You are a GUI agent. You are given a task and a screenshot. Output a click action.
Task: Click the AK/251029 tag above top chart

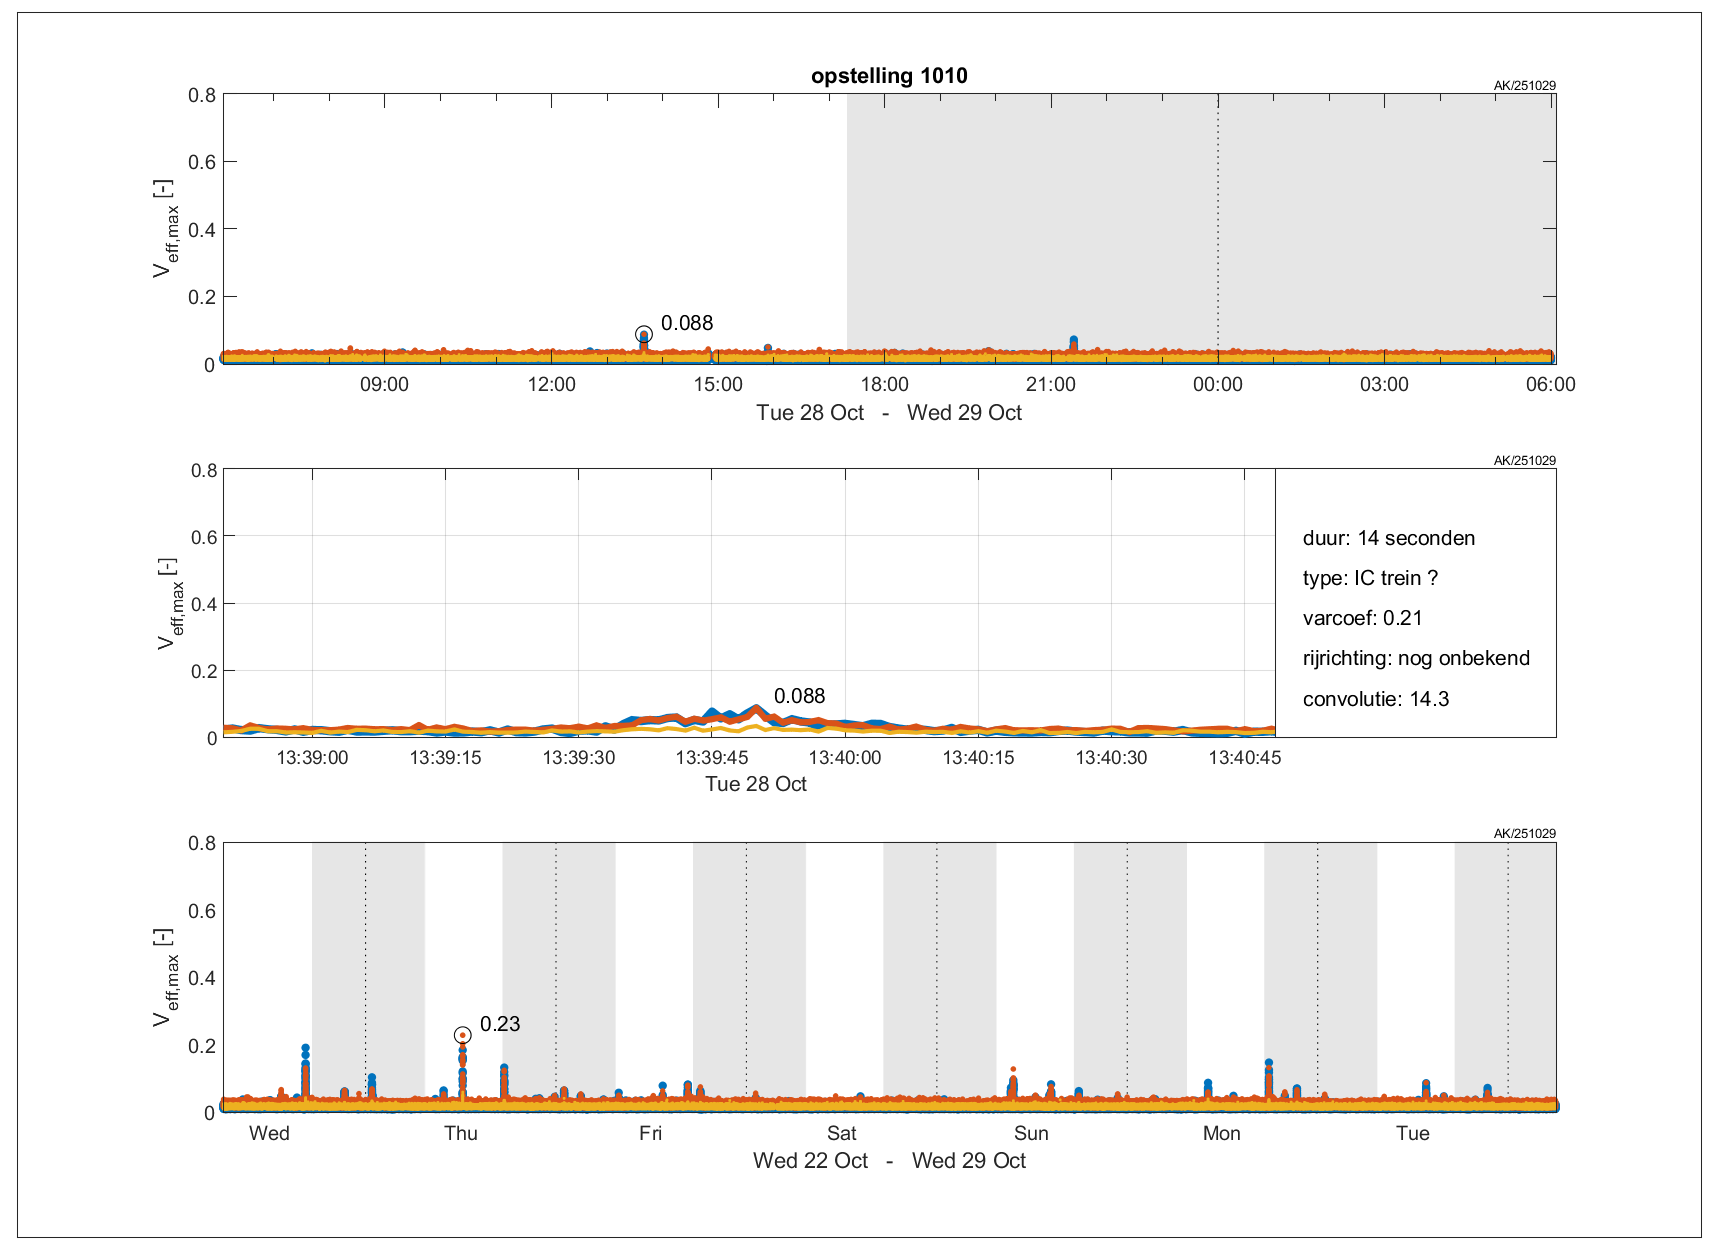1524,86
